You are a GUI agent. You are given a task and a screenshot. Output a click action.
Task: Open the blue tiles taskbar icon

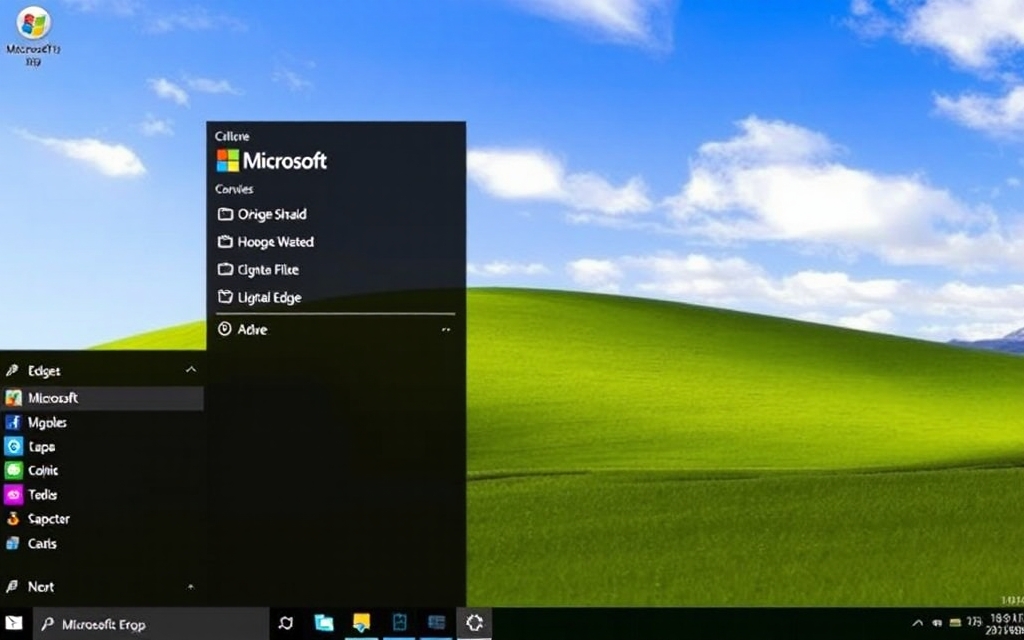(x=436, y=623)
